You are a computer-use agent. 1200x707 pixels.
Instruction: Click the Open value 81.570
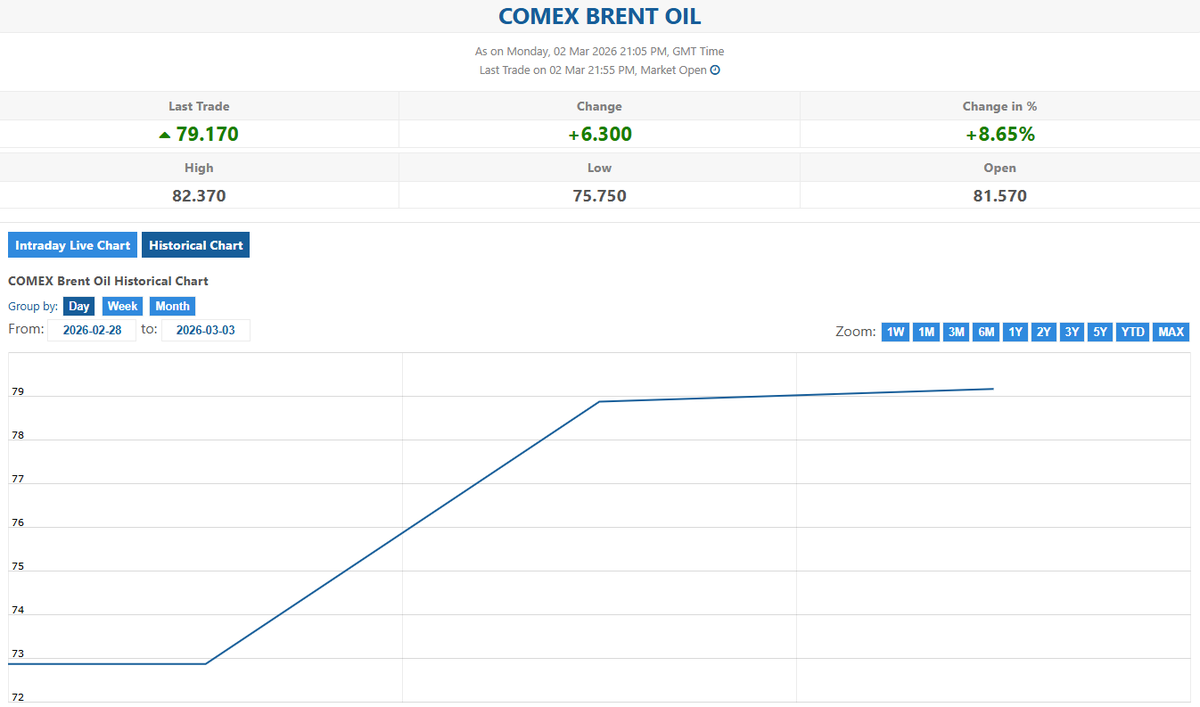[x=1000, y=196]
